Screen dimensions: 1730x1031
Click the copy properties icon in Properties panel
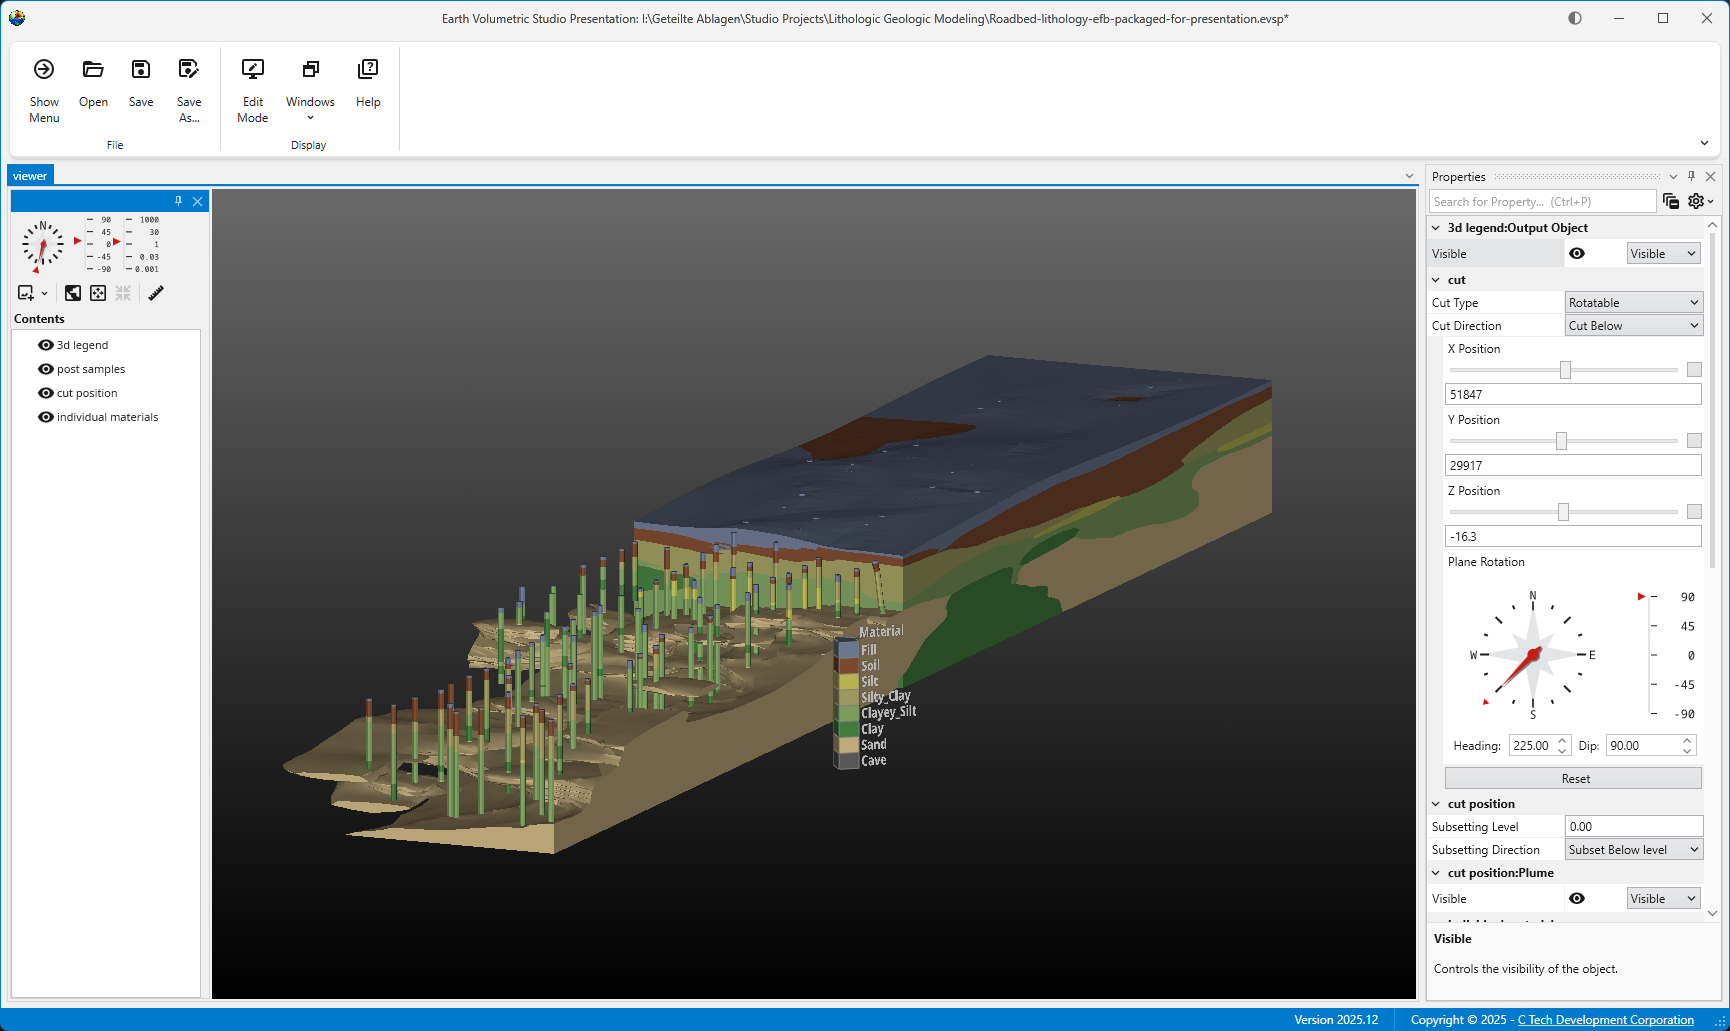point(1670,201)
